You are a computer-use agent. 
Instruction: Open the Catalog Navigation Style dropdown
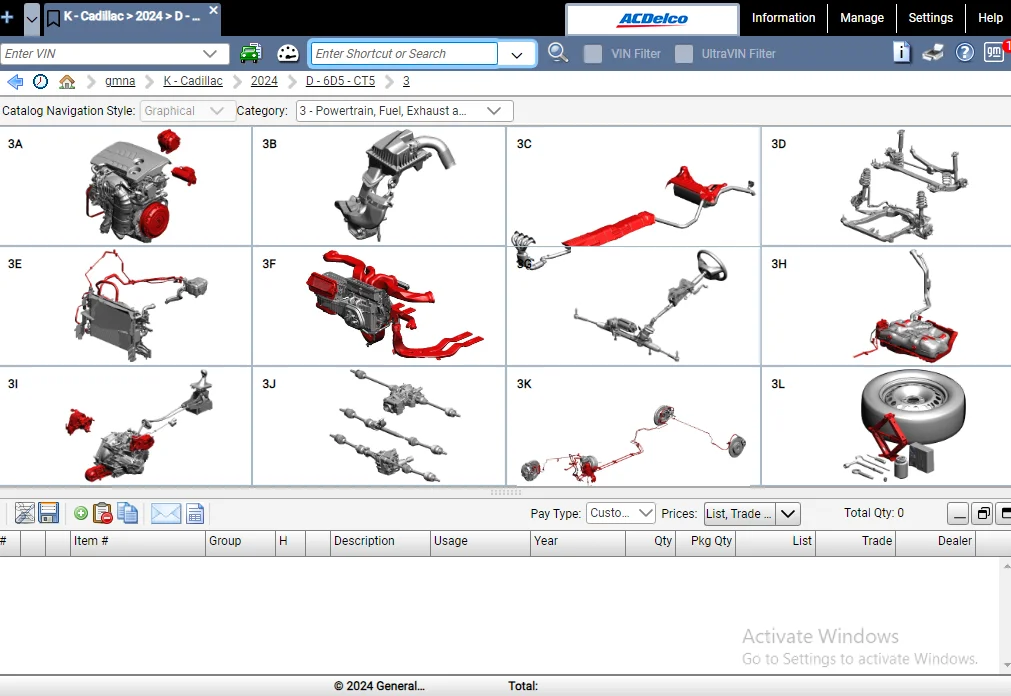(188, 111)
